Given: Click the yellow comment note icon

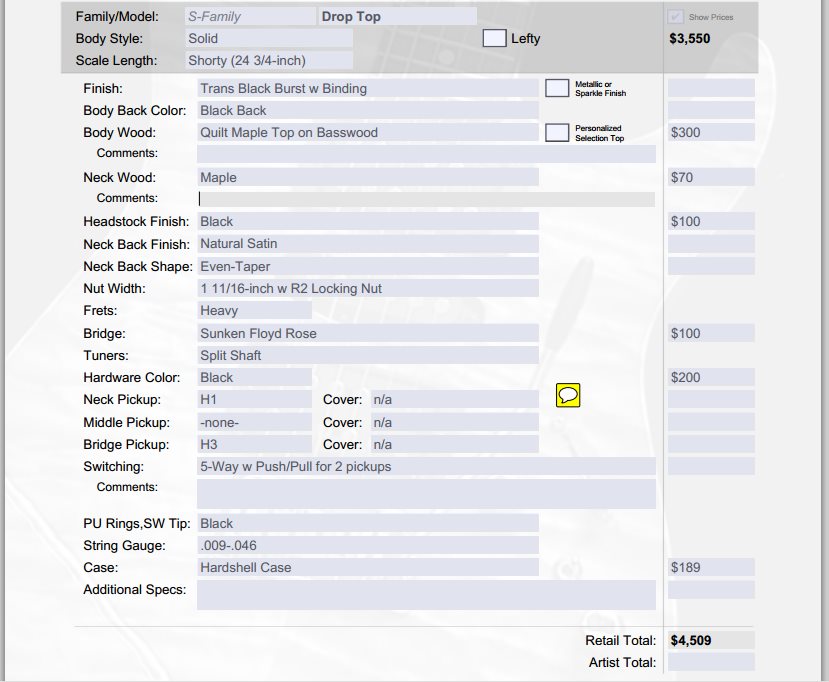Looking at the screenshot, I should click(567, 397).
